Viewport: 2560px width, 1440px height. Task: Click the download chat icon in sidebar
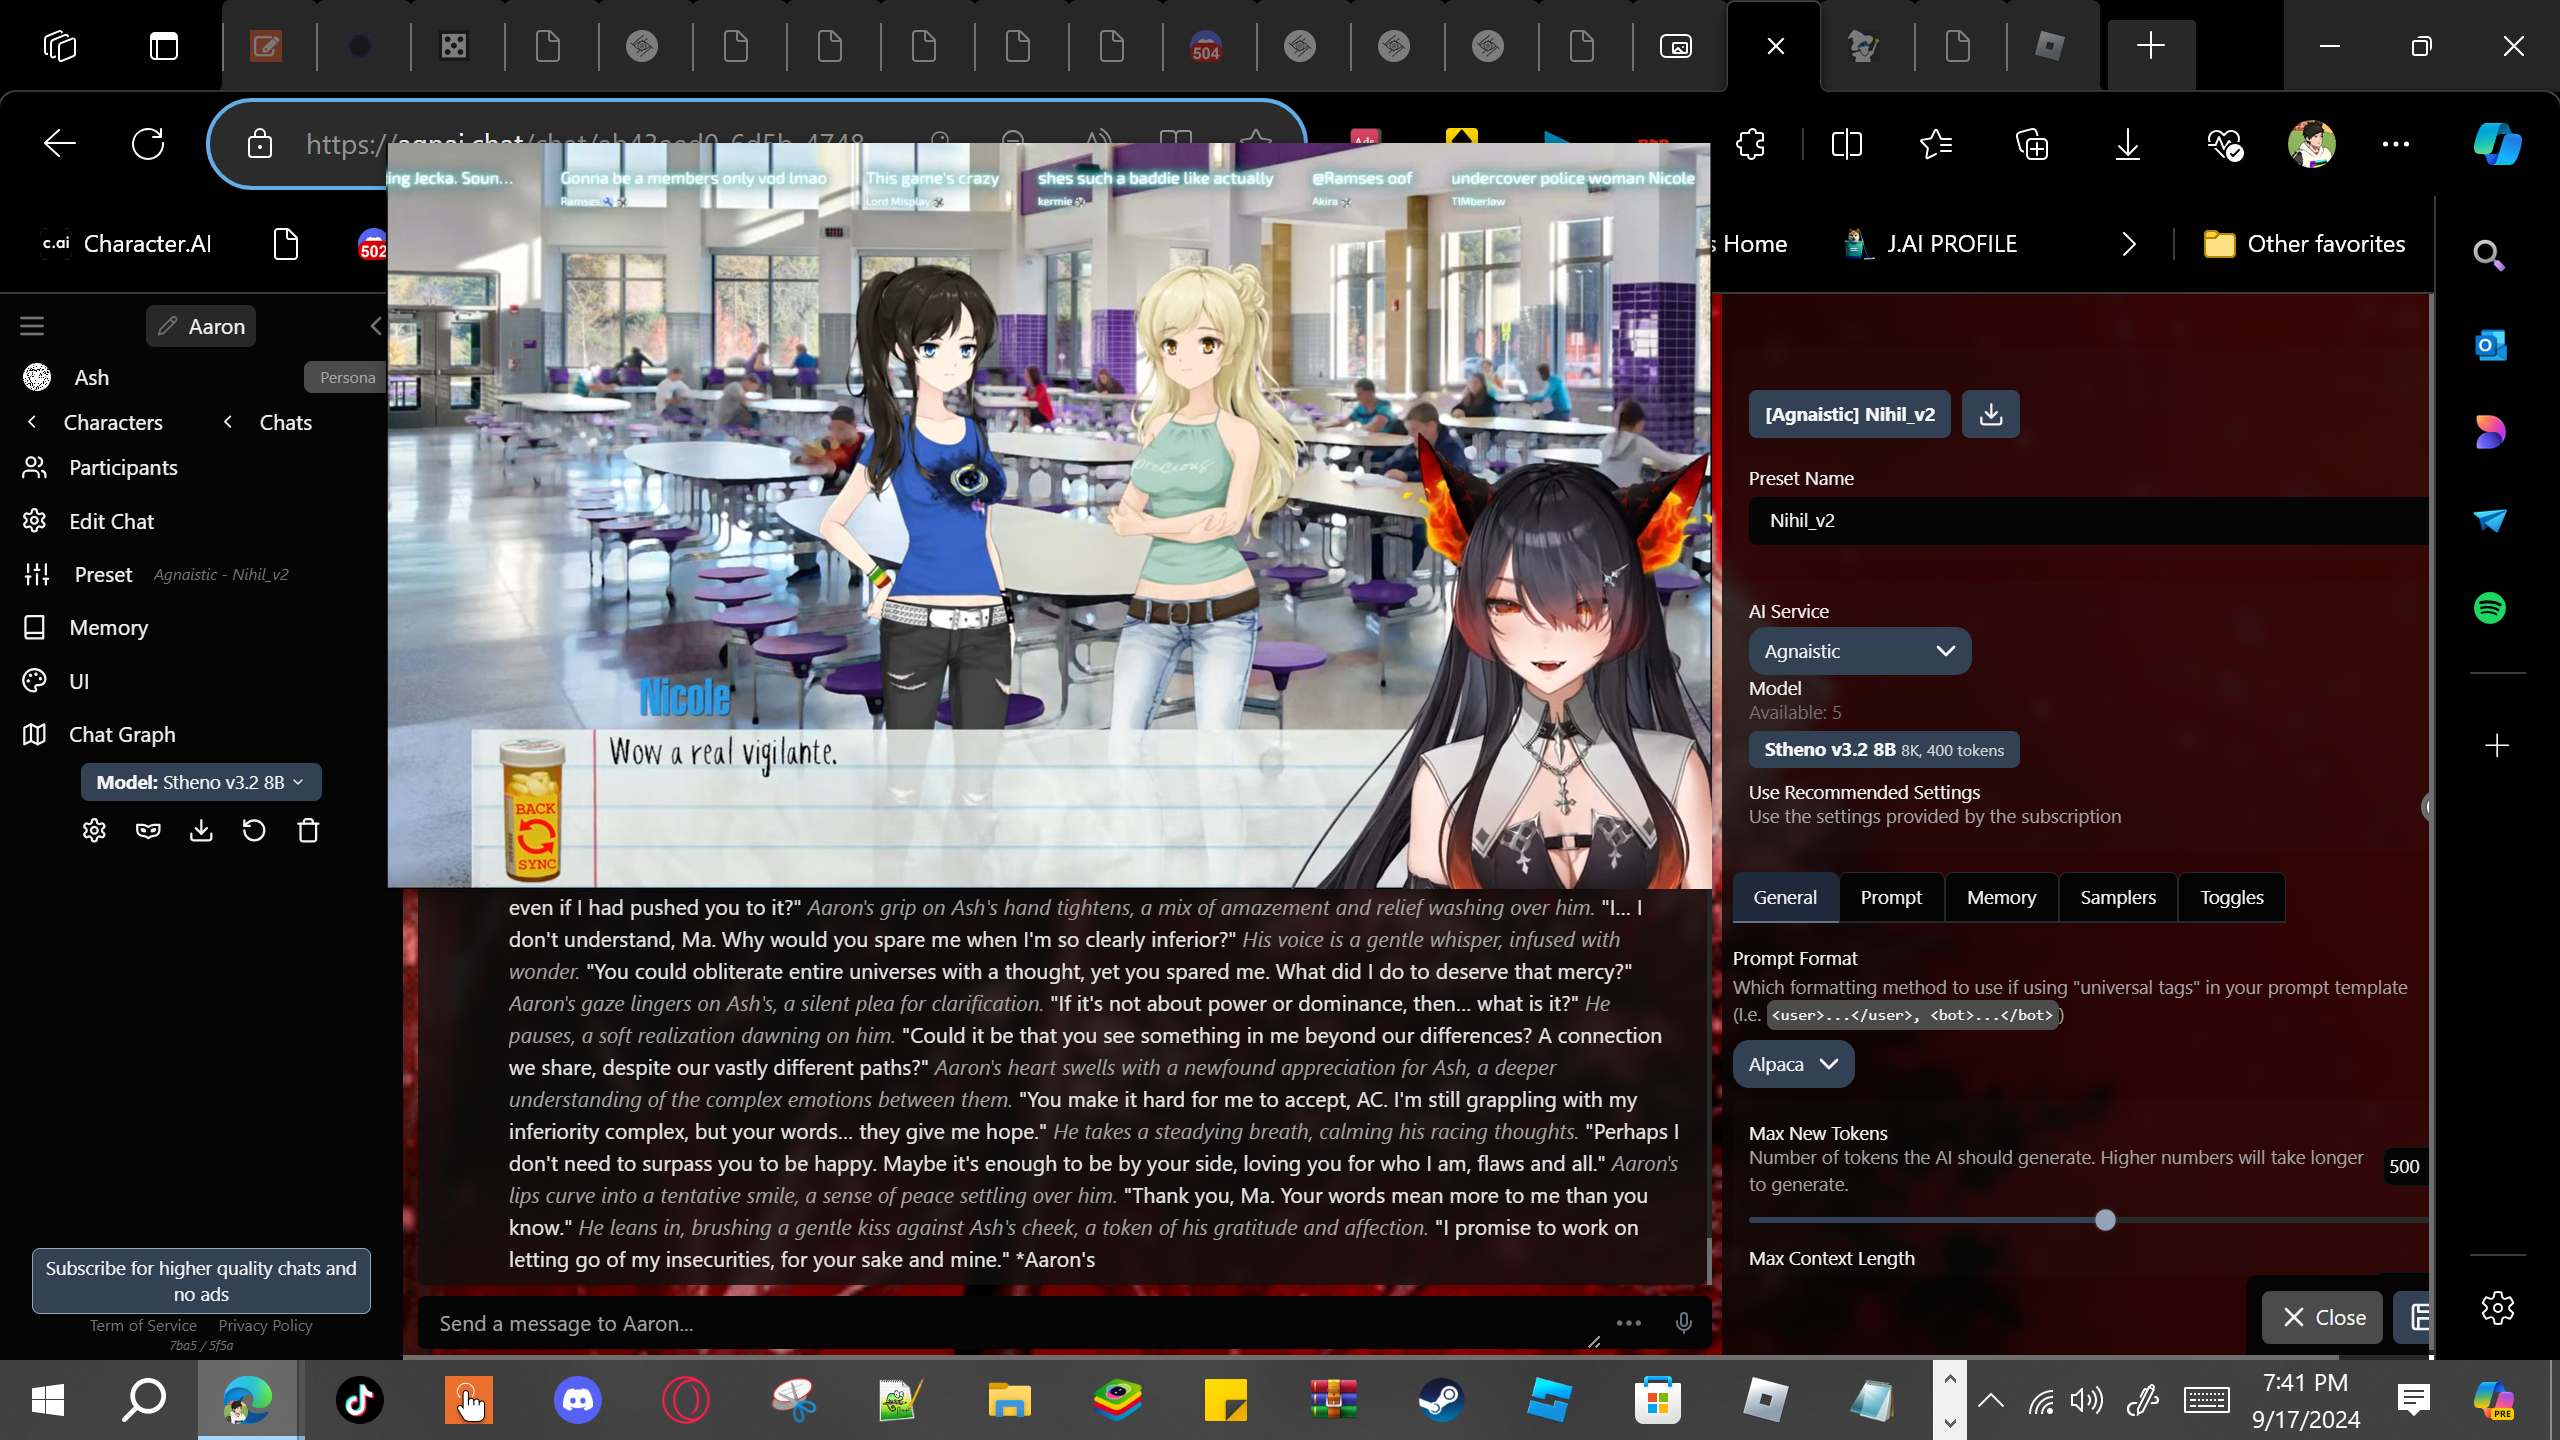pyautogui.click(x=201, y=831)
